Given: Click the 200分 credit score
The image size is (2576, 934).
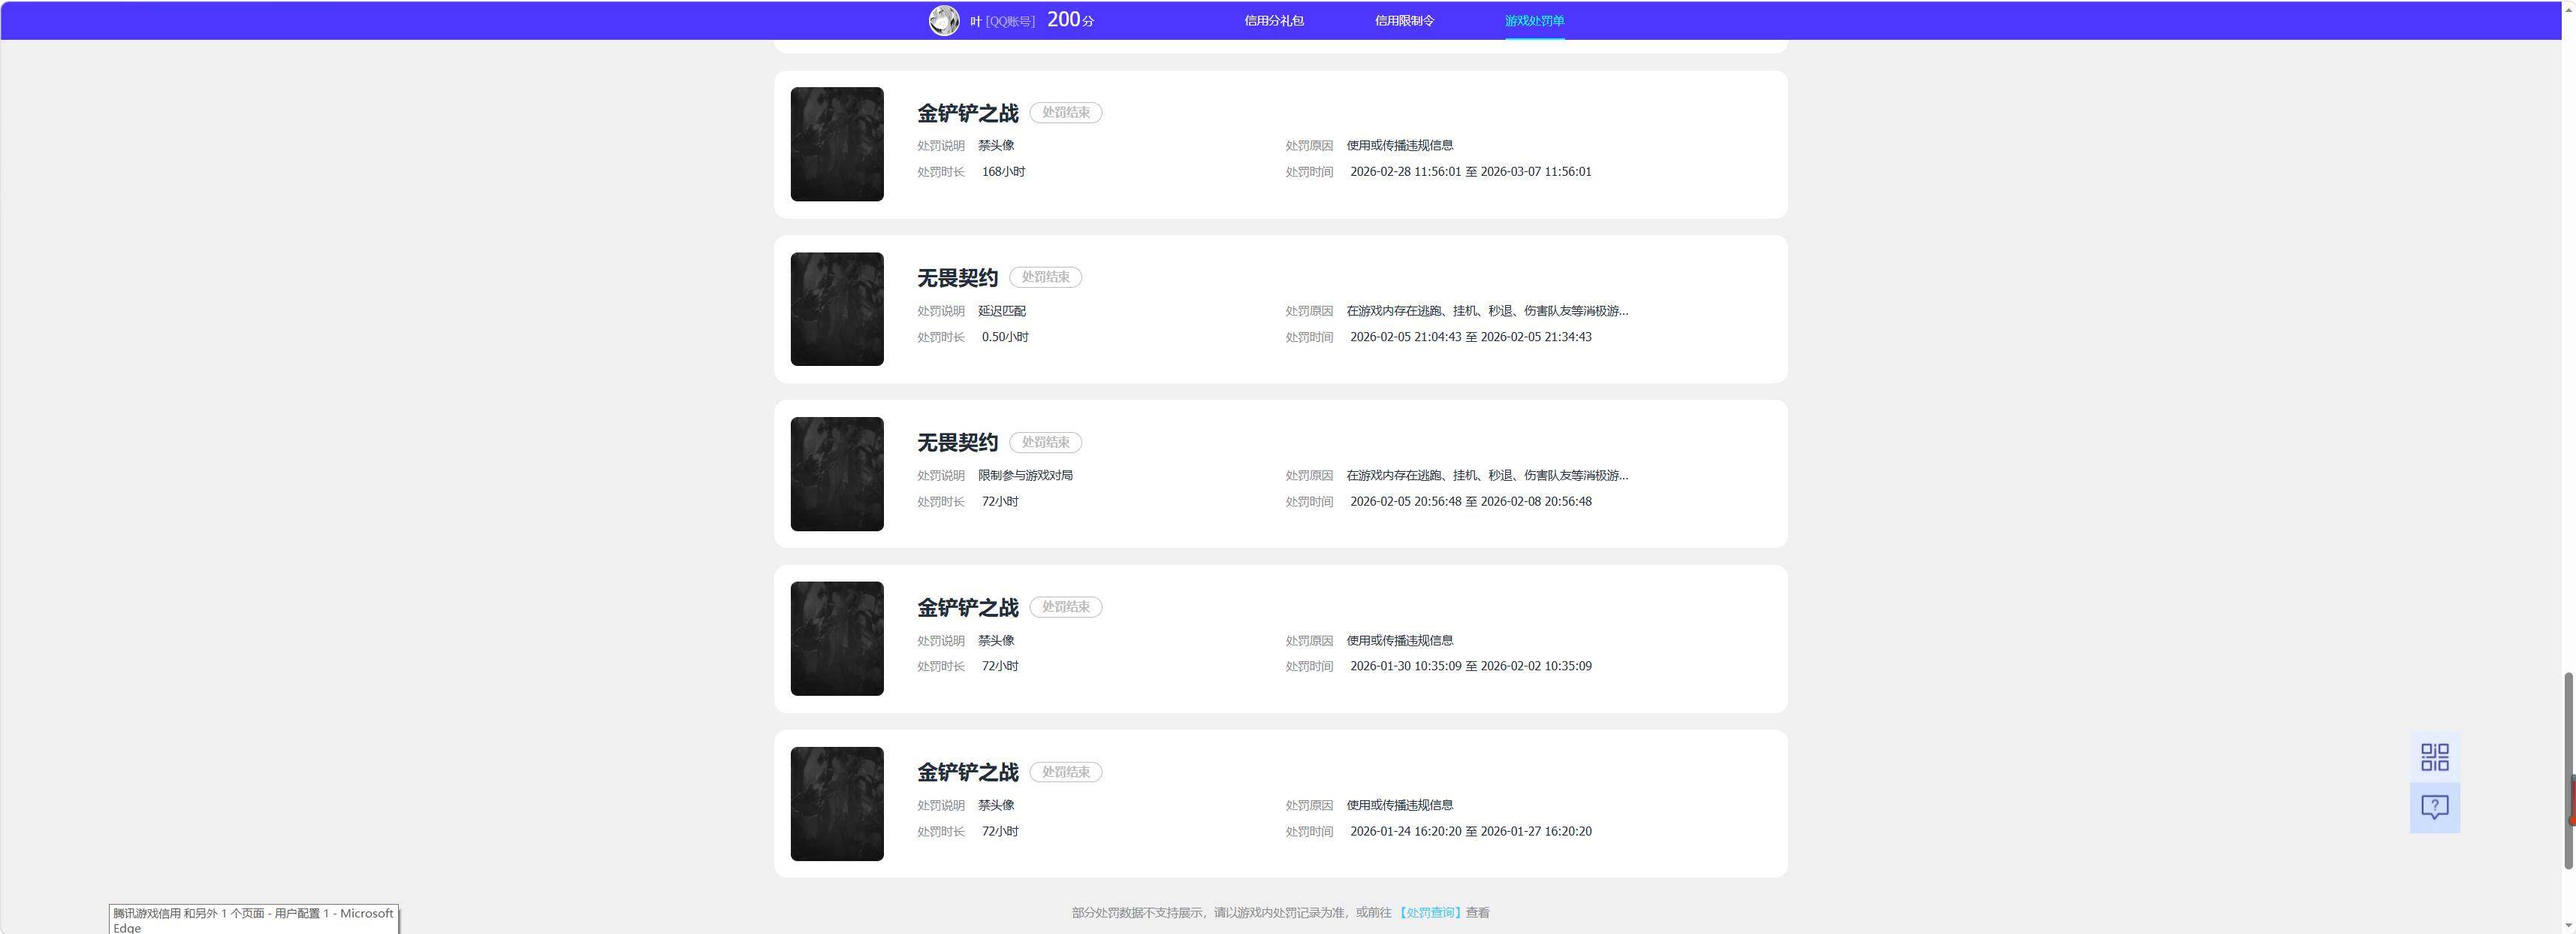Looking at the screenshot, I should click(1070, 20).
